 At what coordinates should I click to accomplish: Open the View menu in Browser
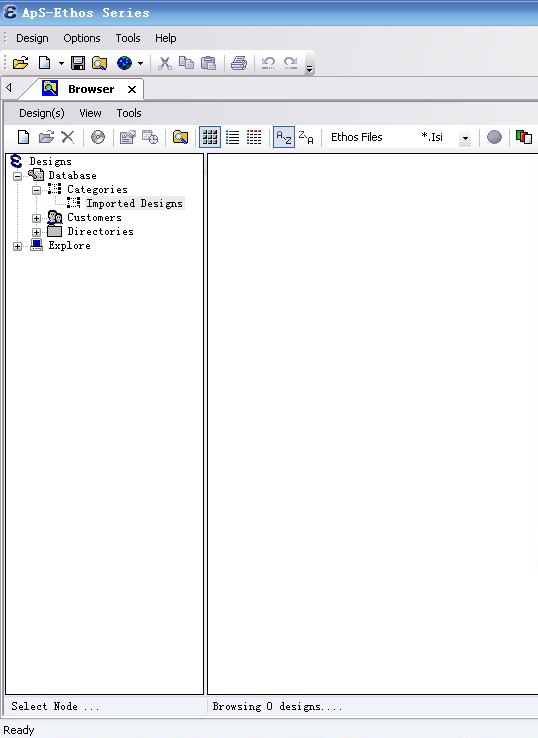point(90,113)
